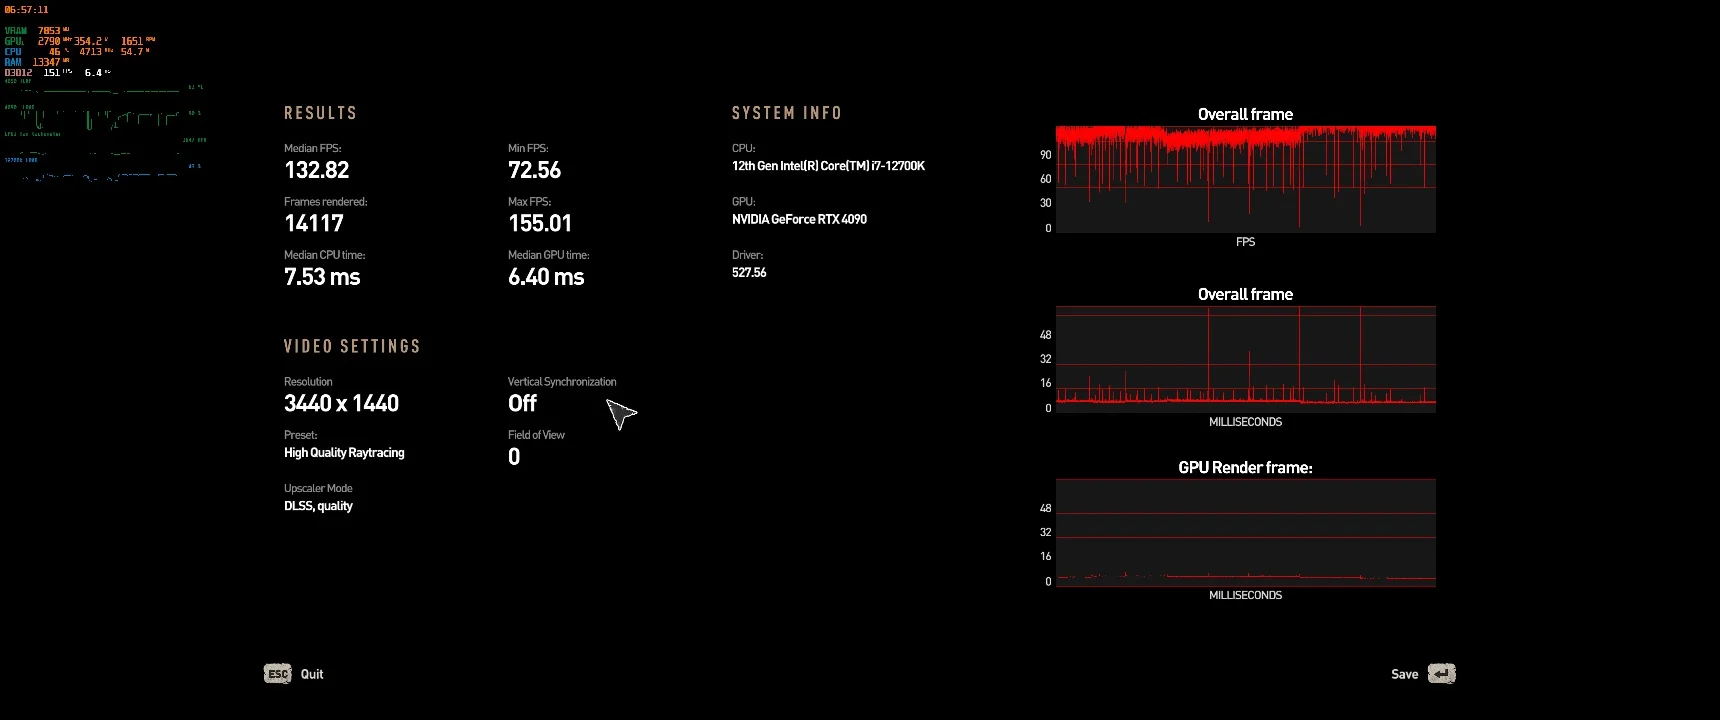Image resolution: width=1720 pixels, height=720 pixels.
Task: Click the Upscaler Mode label
Action: pyautogui.click(x=318, y=488)
